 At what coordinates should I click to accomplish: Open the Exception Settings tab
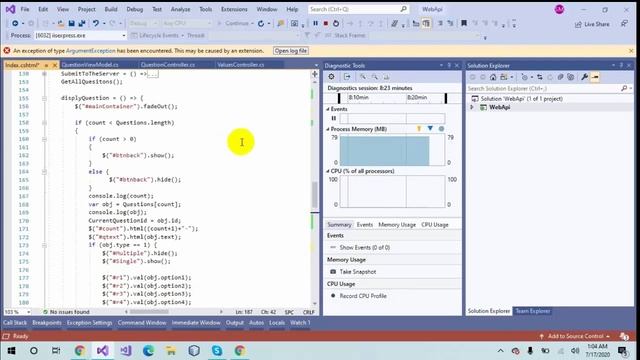(x=89, y=322)
